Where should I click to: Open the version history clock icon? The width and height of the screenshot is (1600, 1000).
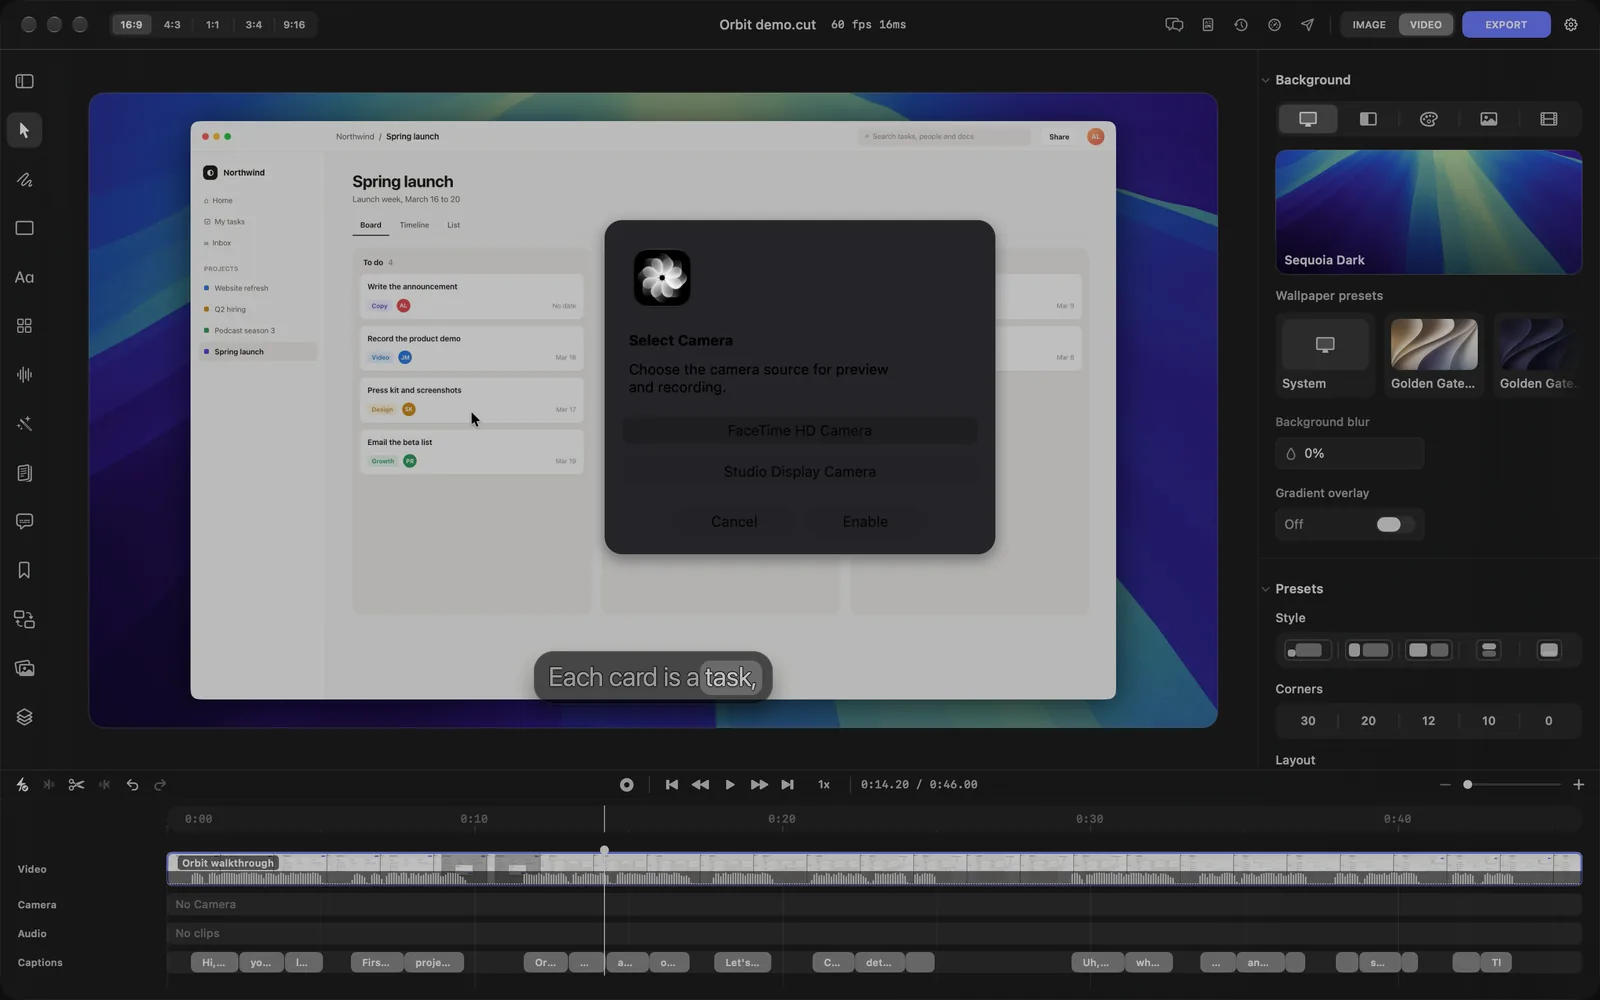point(1241,25)
